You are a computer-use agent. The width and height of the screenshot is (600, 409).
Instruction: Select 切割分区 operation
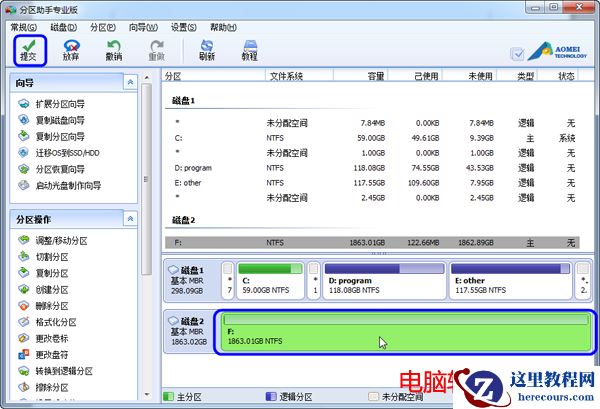[x=43, y=257]
